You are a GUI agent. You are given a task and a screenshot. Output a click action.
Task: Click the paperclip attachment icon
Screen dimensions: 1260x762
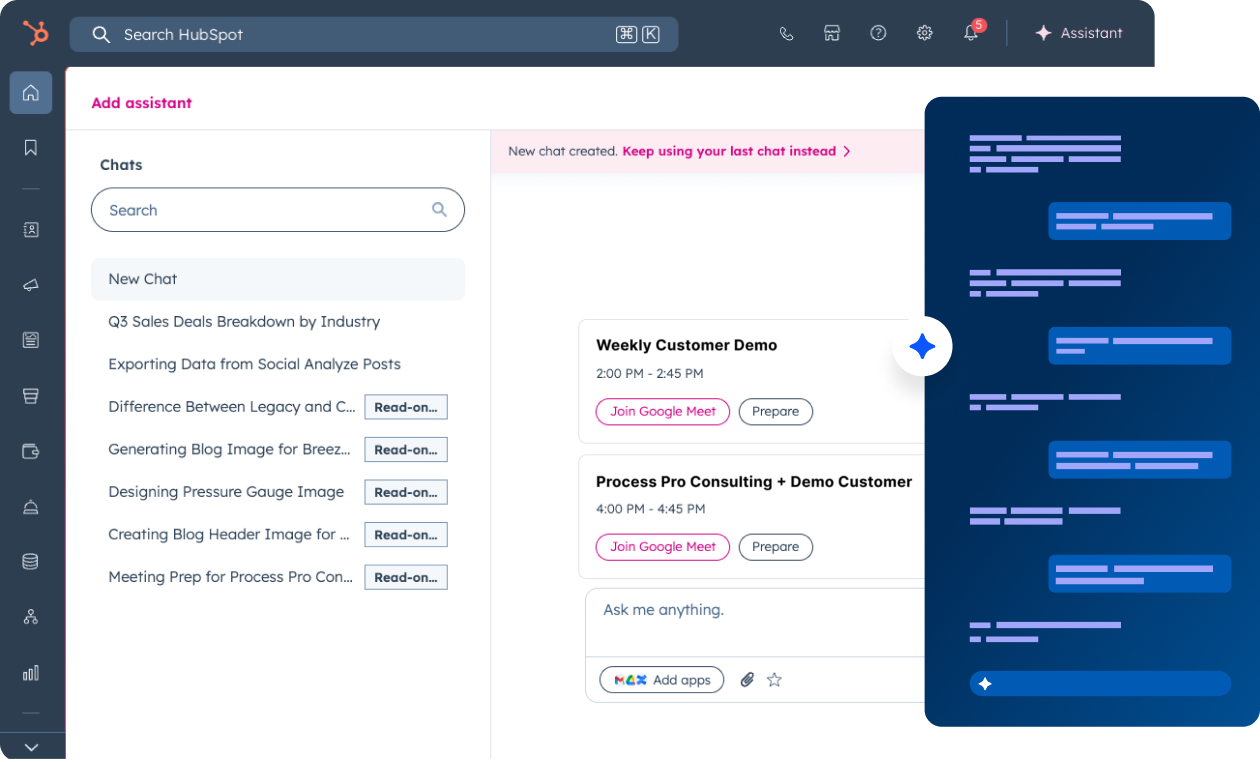click(747, 680)
